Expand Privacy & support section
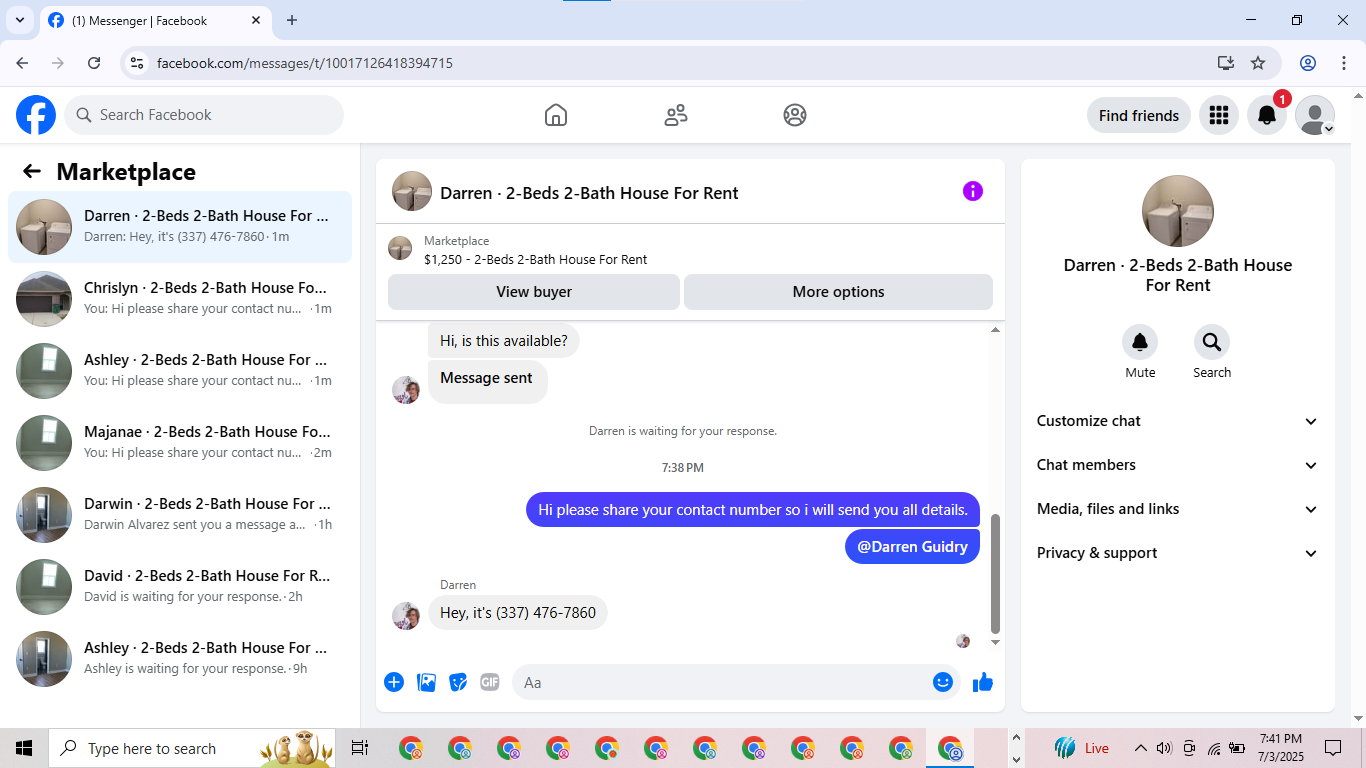This screenshot has width=1366, height=768. [x=1178, y=553]
